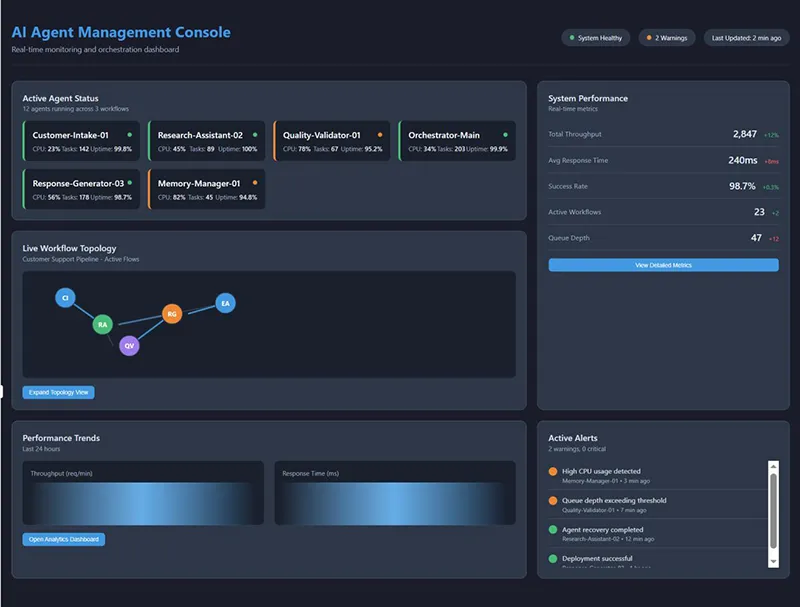Image resolution: width=800 pixels, height=607 pixels.
Task: Click the orange status dot on Memory-Manager-01 card
Action: [x=255, y=183]
